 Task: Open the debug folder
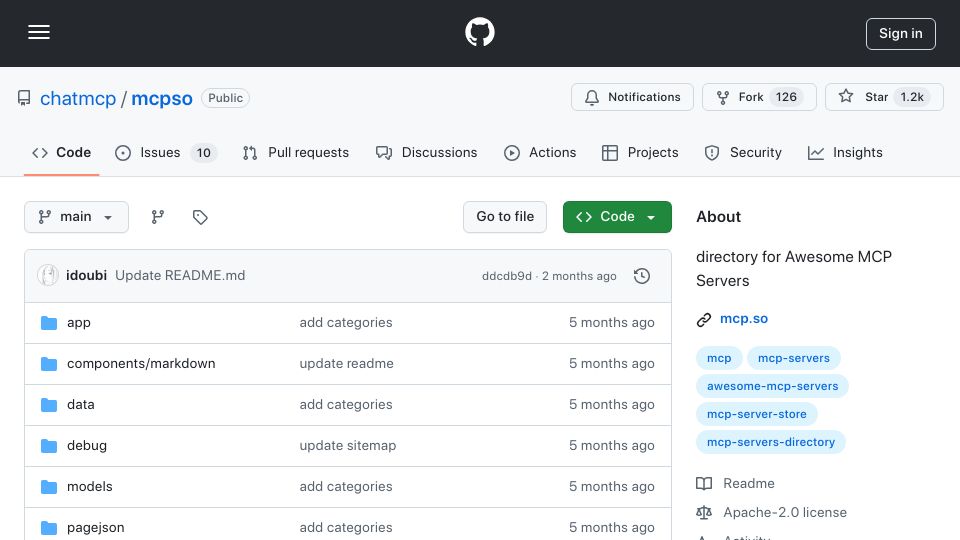tap(87, 446)
